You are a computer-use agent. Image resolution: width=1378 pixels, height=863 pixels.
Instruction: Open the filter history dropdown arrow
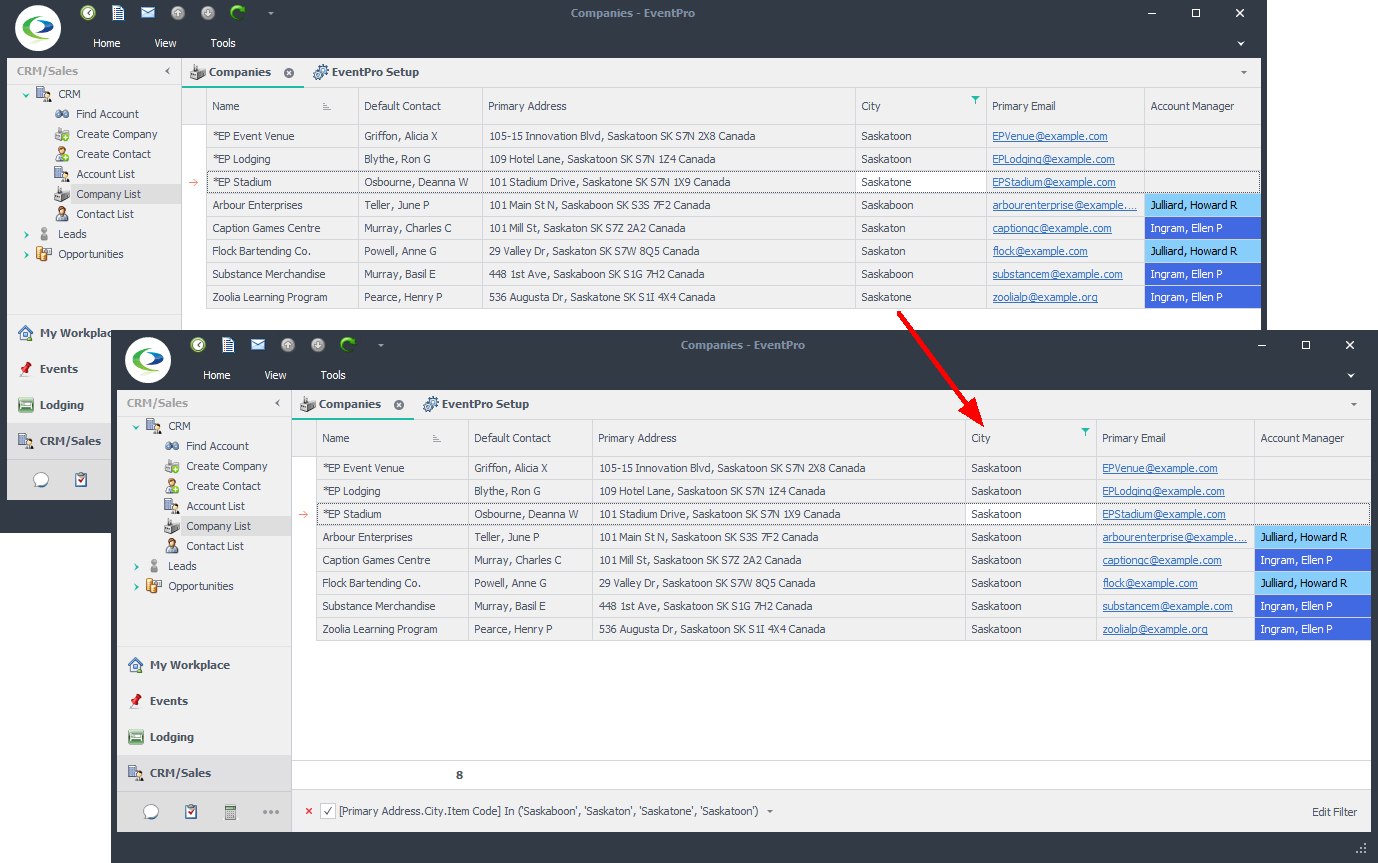770,811
